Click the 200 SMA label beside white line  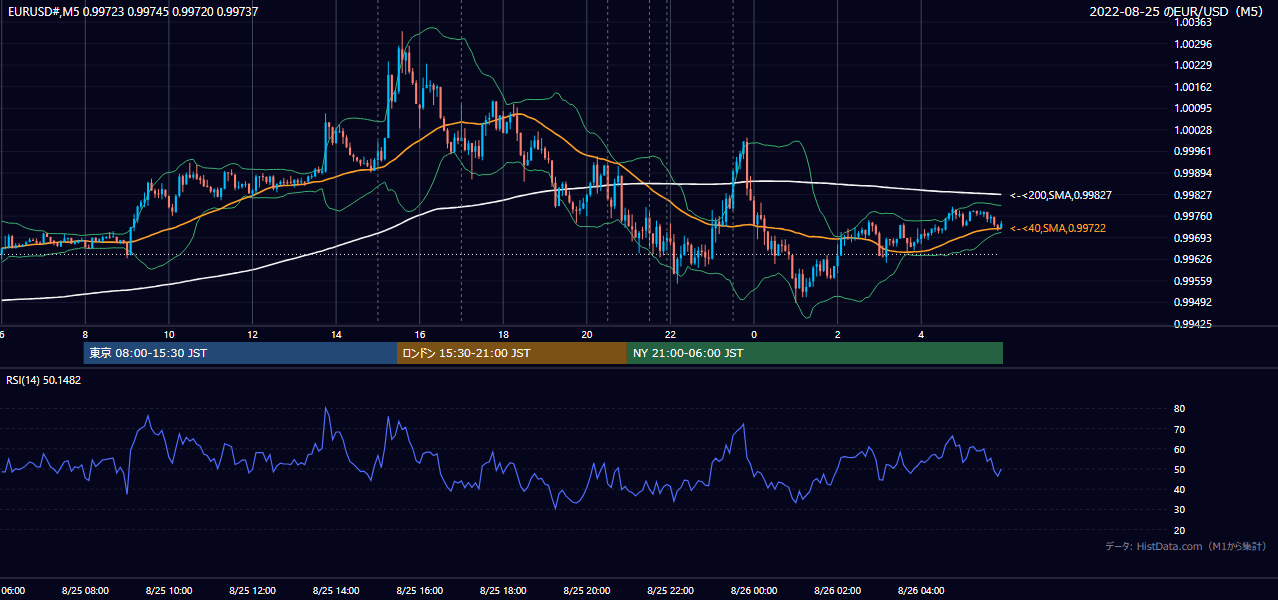[x=1061, y=195]
